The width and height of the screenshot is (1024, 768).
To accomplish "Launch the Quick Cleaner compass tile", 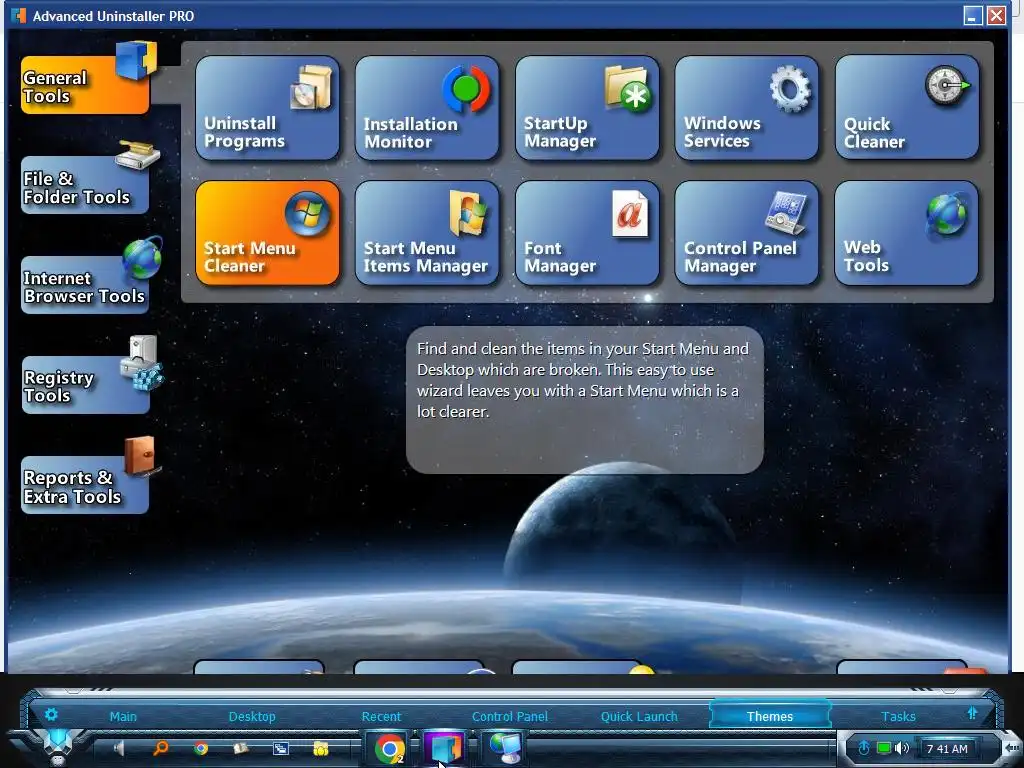I will click(906, 108).
